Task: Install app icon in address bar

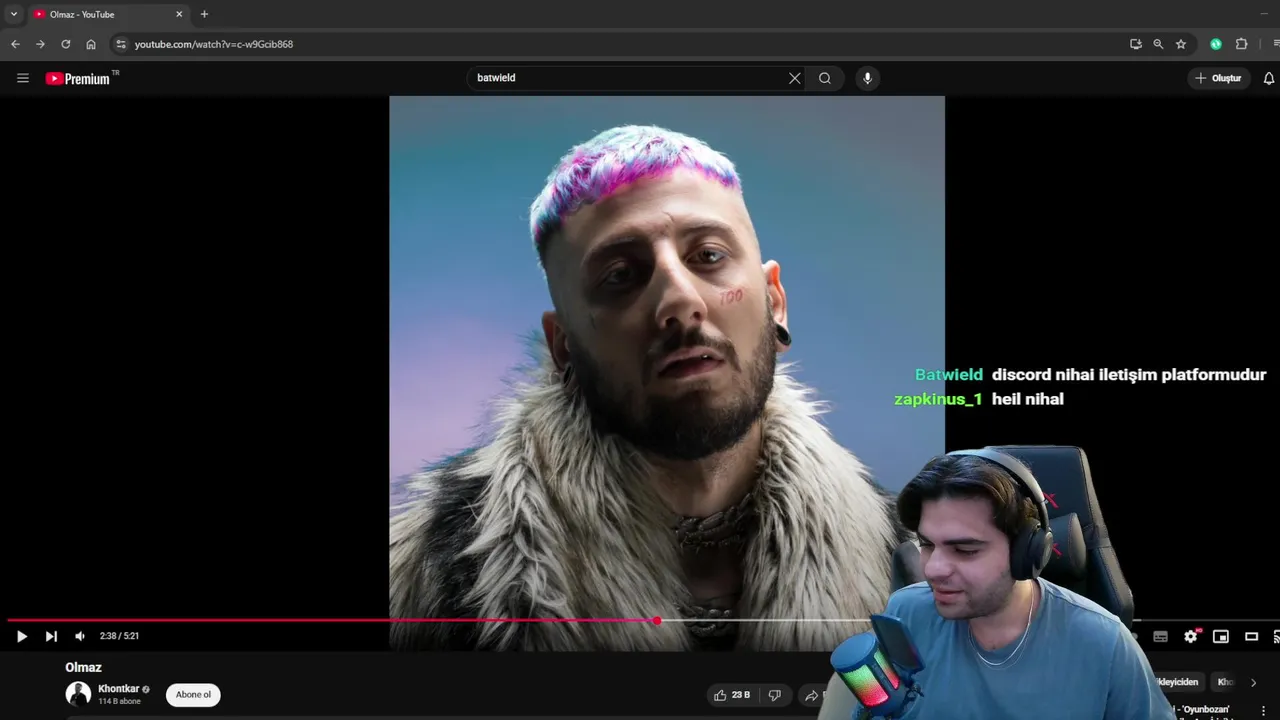Action: click(x=1136, y=44)
